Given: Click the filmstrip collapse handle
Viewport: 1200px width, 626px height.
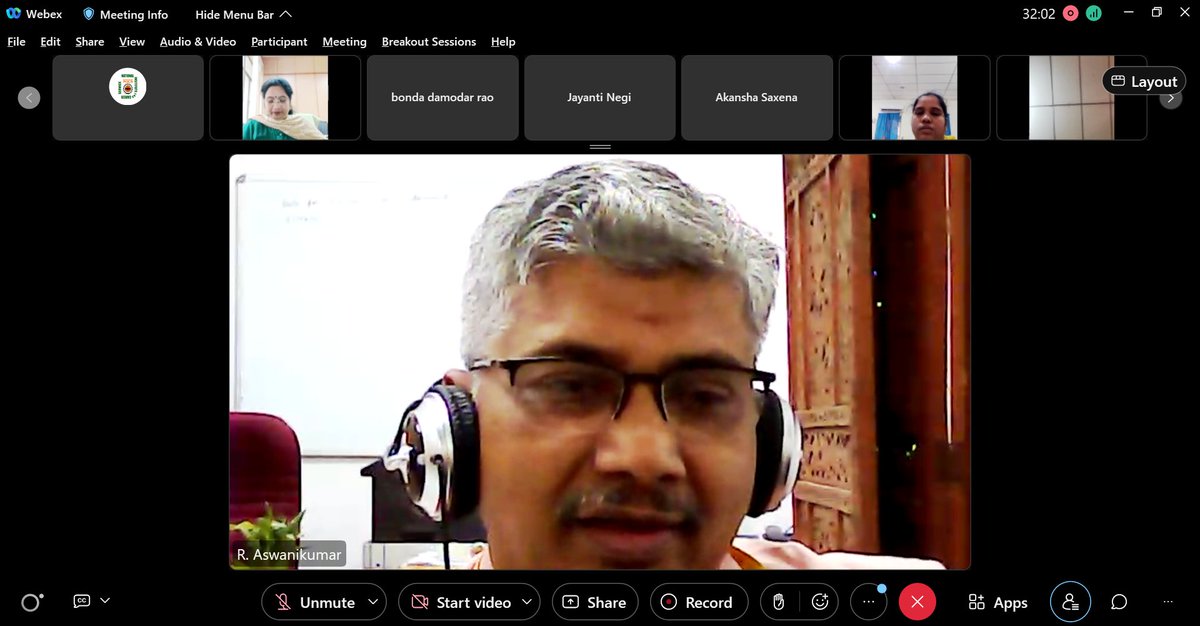Looking at the screenshot, I should 600,147.
